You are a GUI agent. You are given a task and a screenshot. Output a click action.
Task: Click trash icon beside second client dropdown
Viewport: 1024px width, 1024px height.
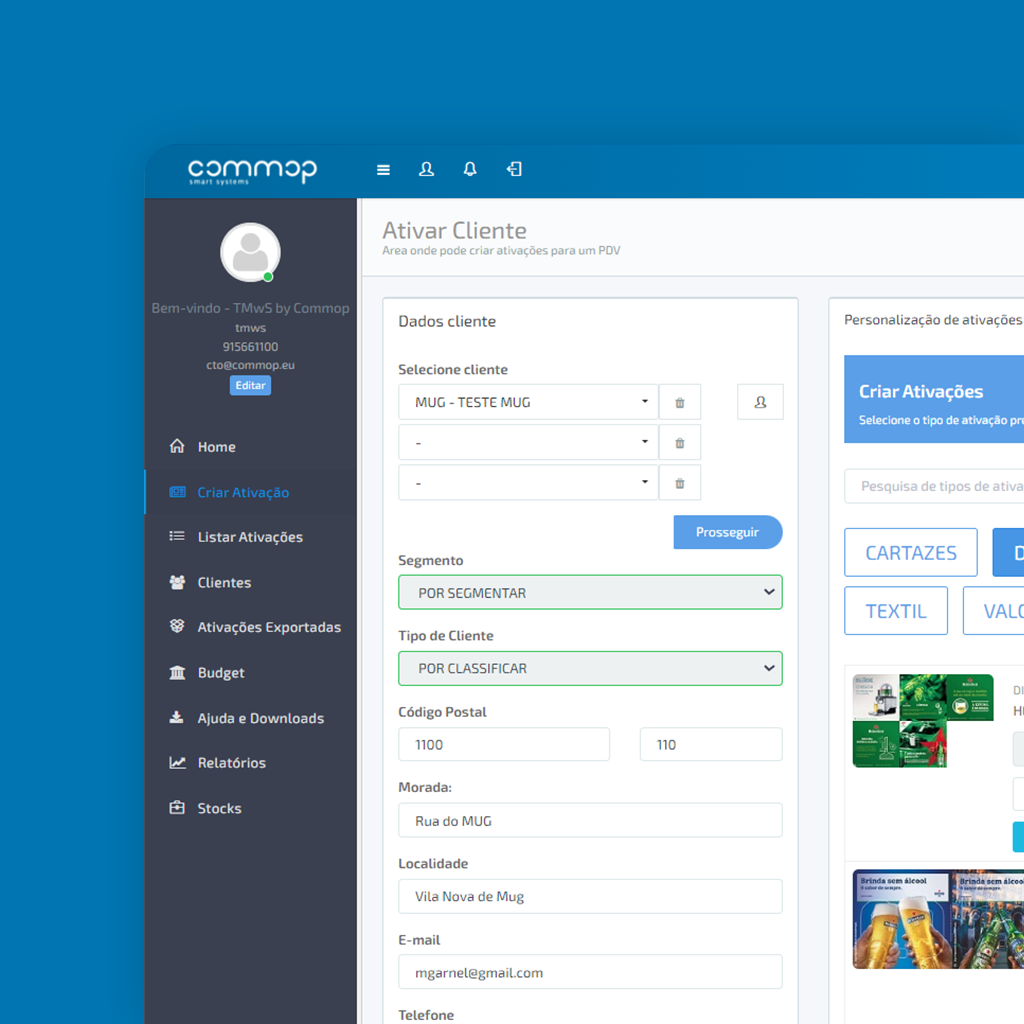(680, 443)
